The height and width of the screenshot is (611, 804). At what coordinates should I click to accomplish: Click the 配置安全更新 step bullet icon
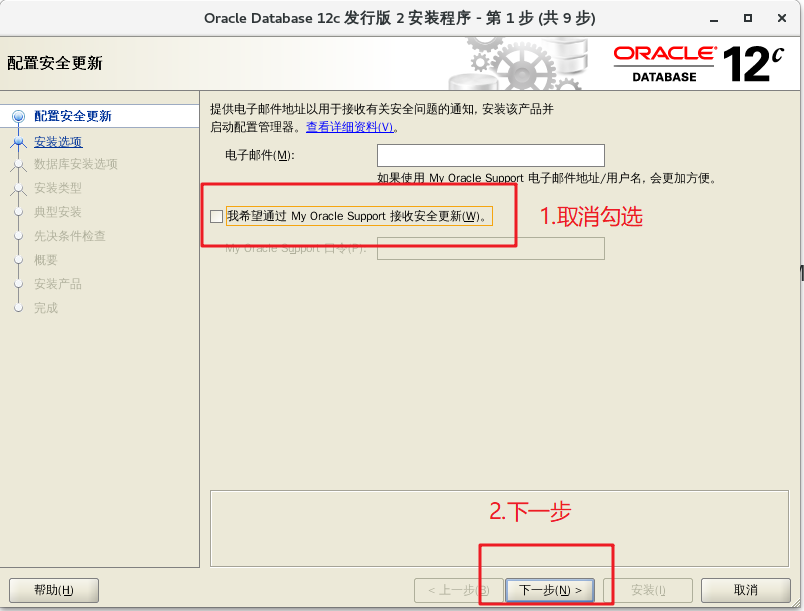18,116
